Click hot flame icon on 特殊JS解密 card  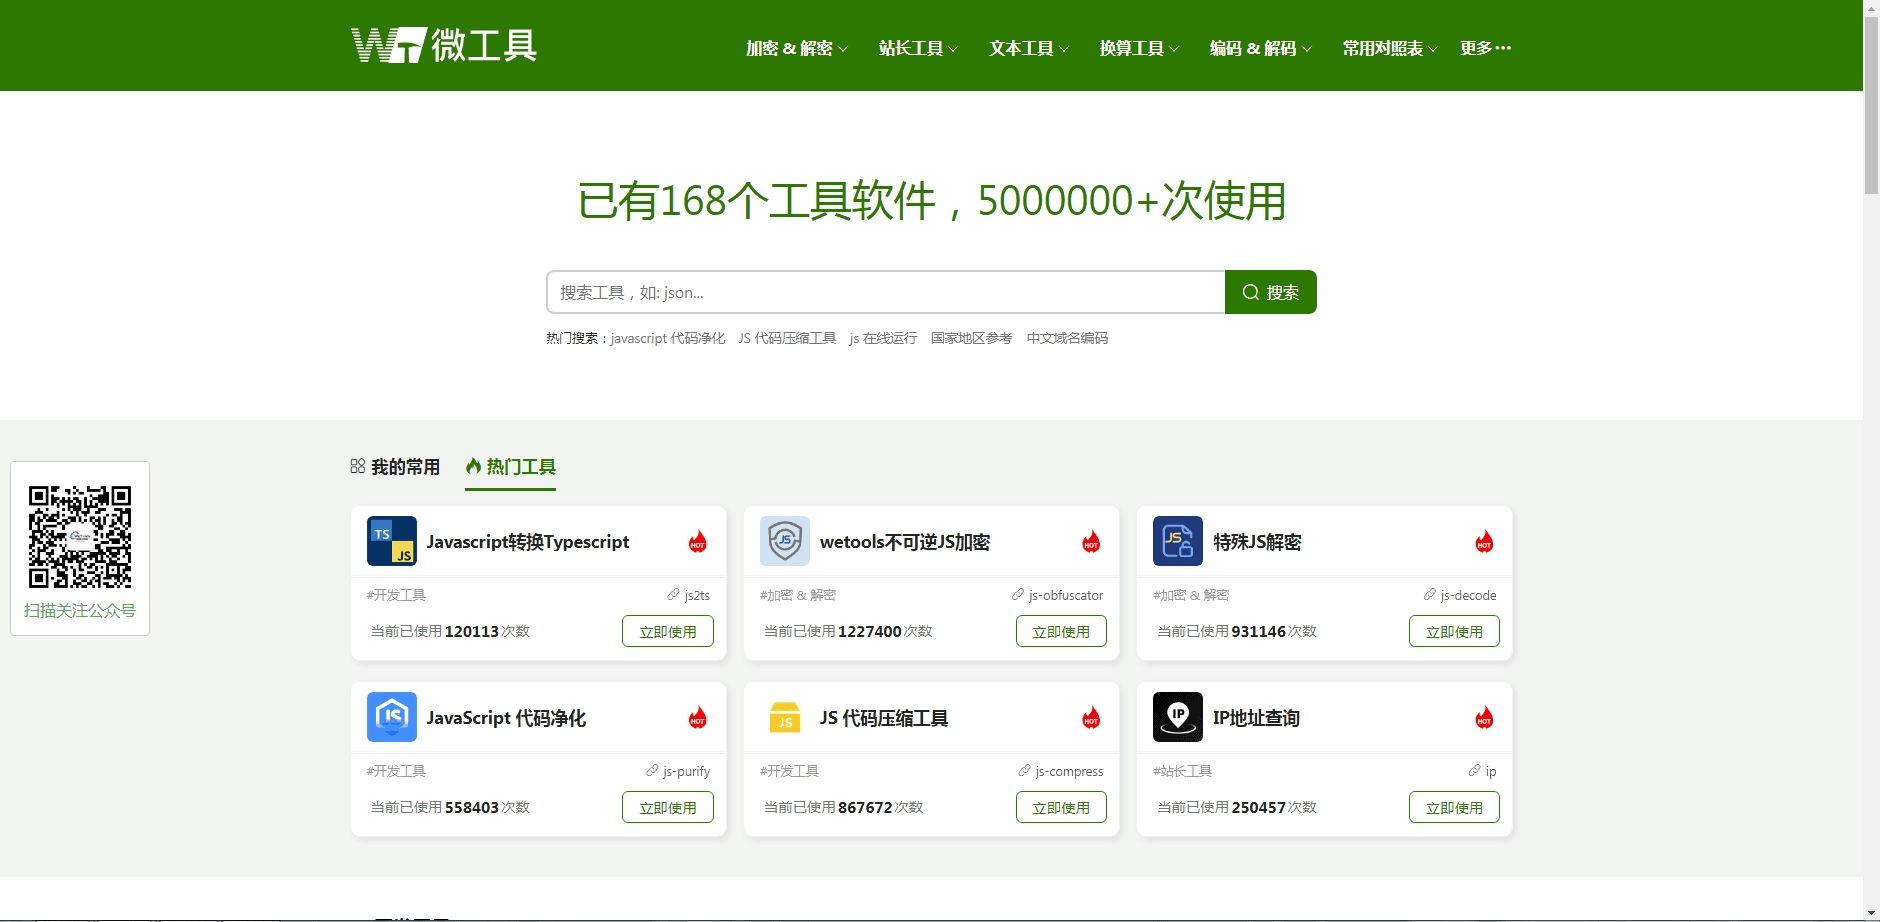point(1484,541)
